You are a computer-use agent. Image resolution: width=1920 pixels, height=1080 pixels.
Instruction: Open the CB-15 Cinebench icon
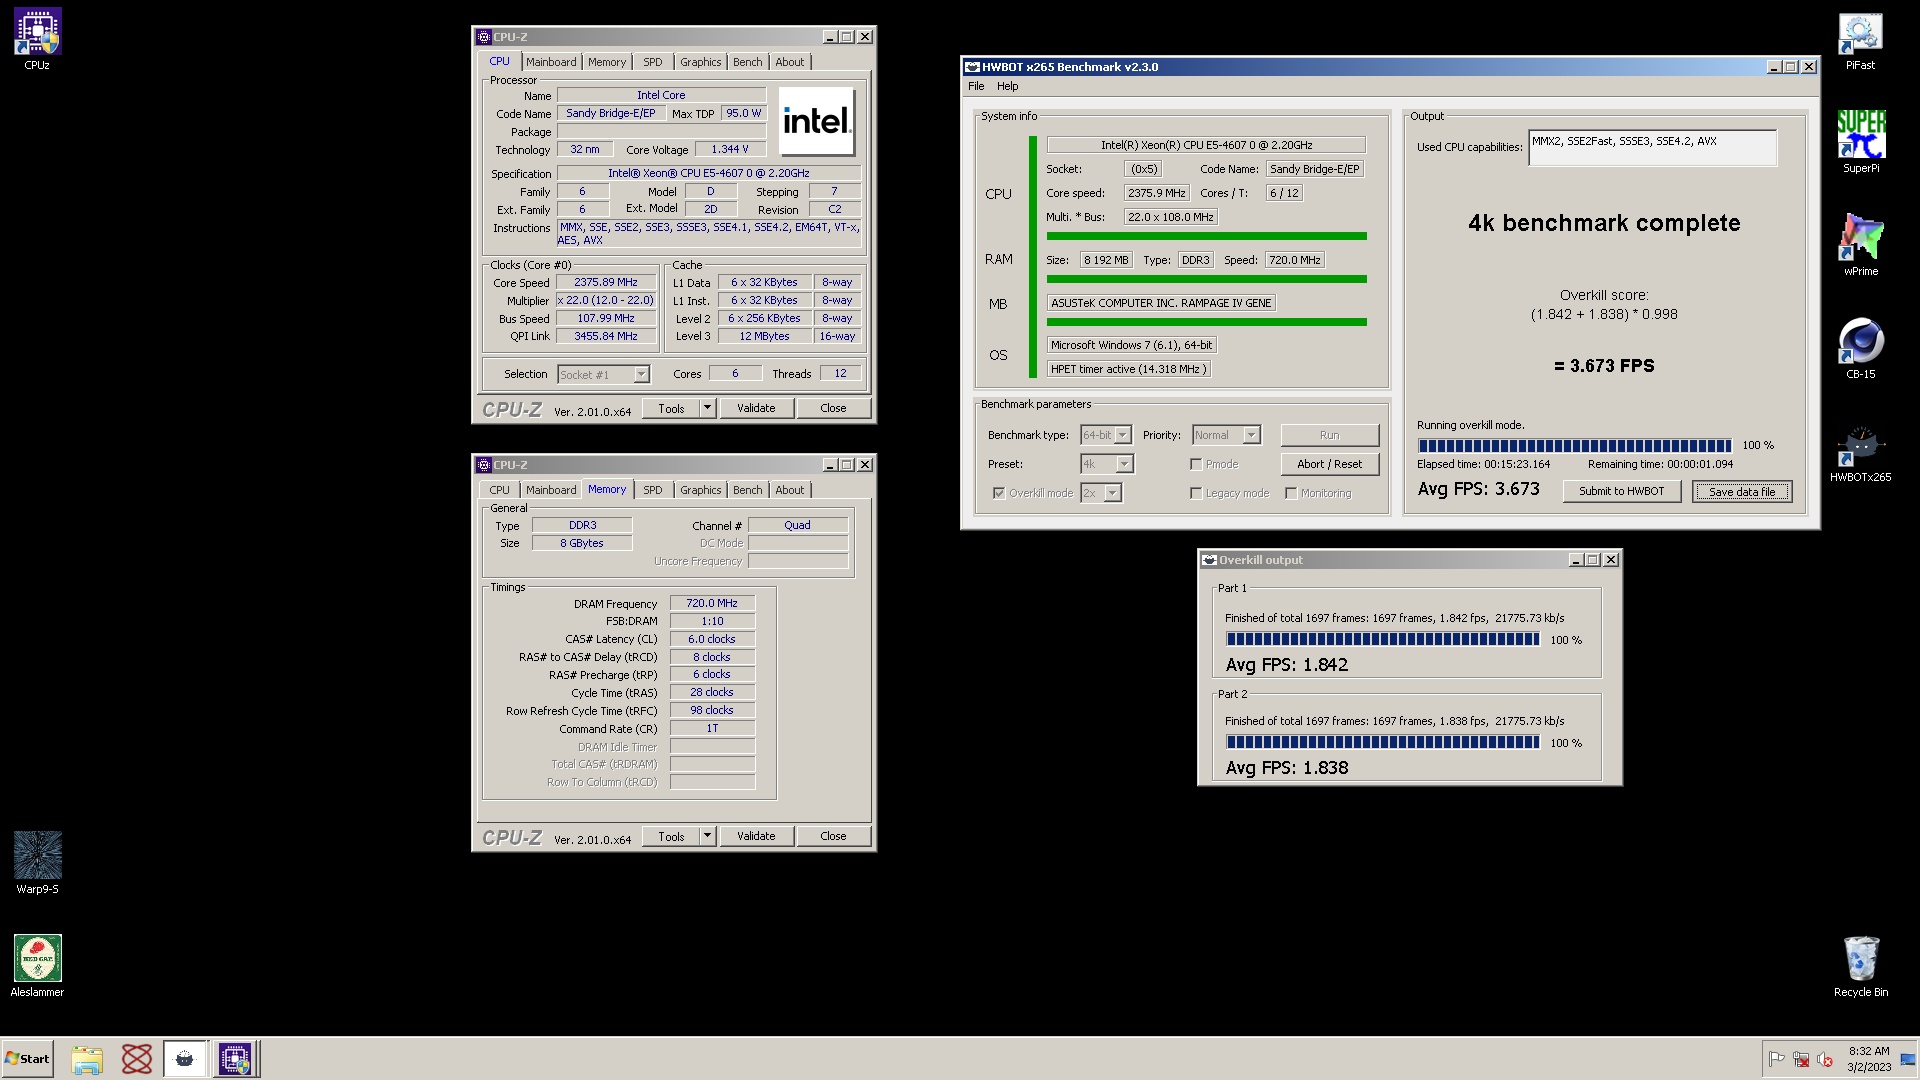[1860, 348]
